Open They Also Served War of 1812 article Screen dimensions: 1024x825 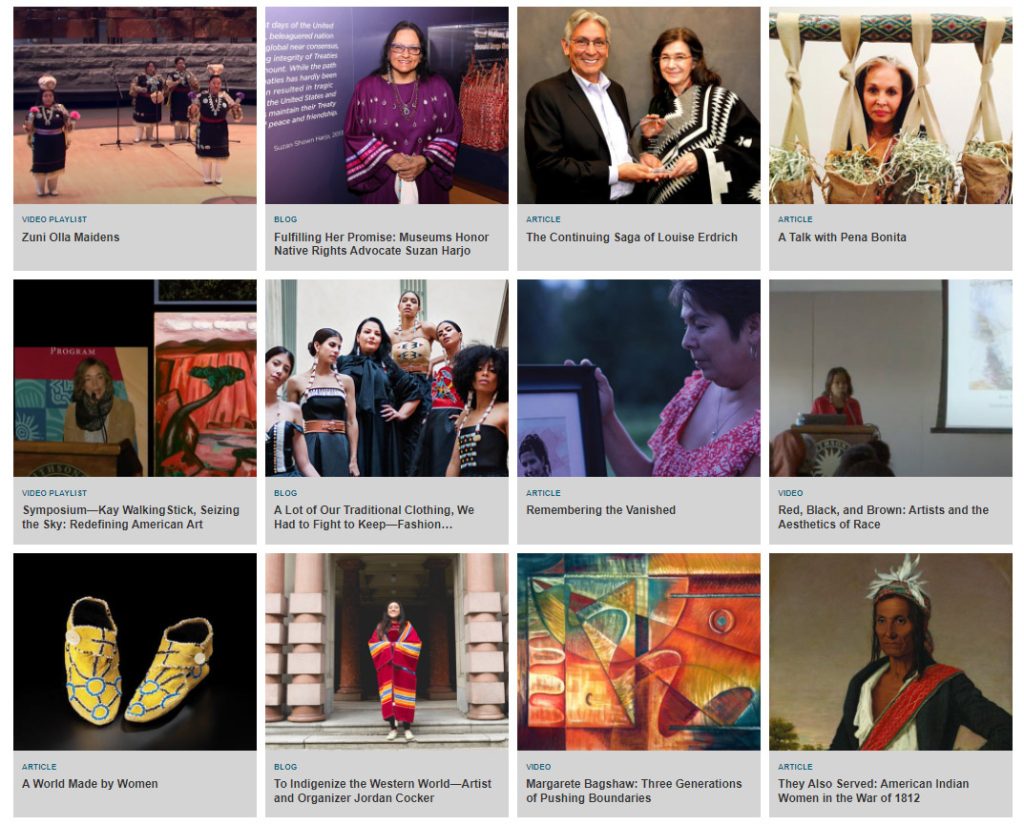873,790
